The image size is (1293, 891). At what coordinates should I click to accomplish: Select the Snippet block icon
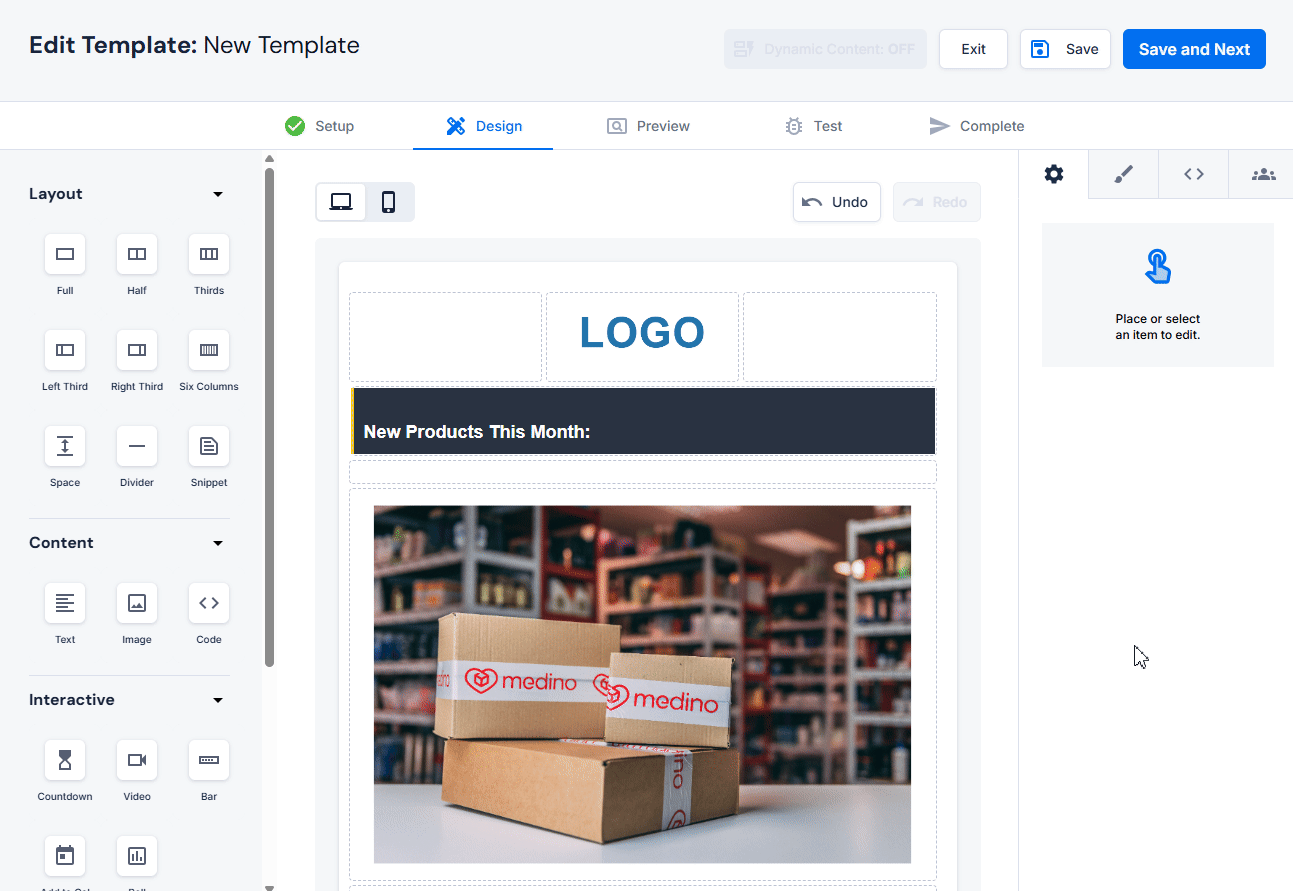(209, 447)
